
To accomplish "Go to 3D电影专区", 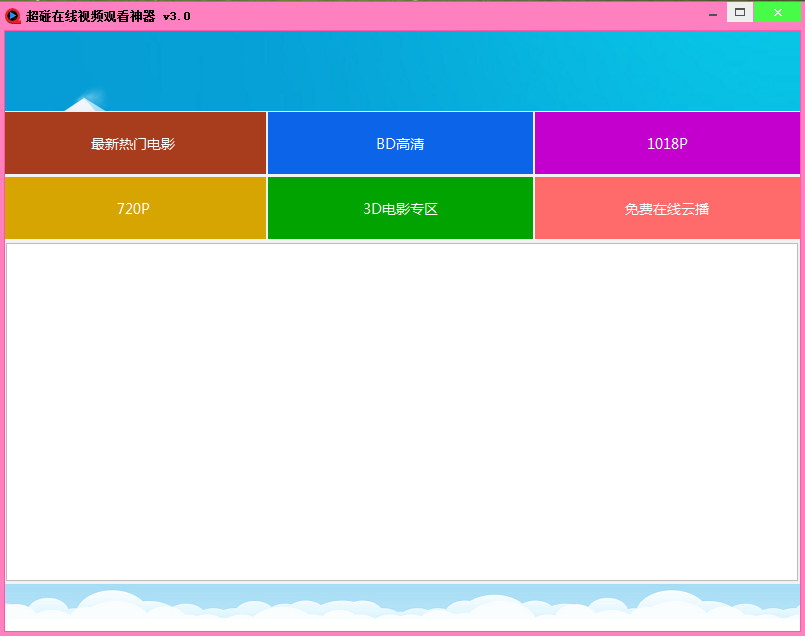I will click(400, 208).
